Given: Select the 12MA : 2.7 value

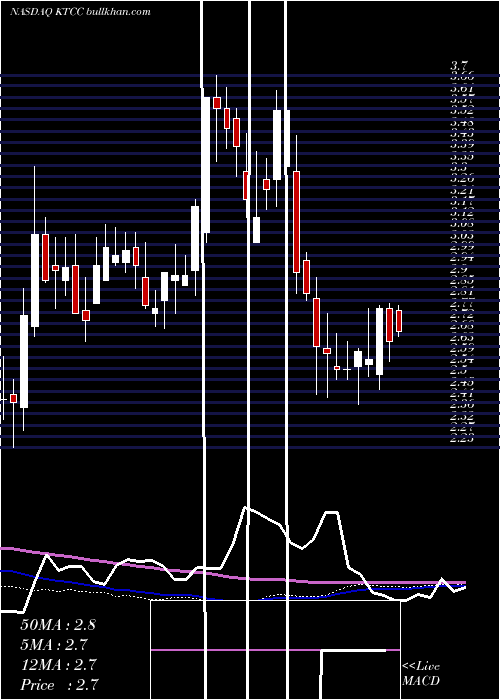Looking at the screenshot, I should (58, 665).
